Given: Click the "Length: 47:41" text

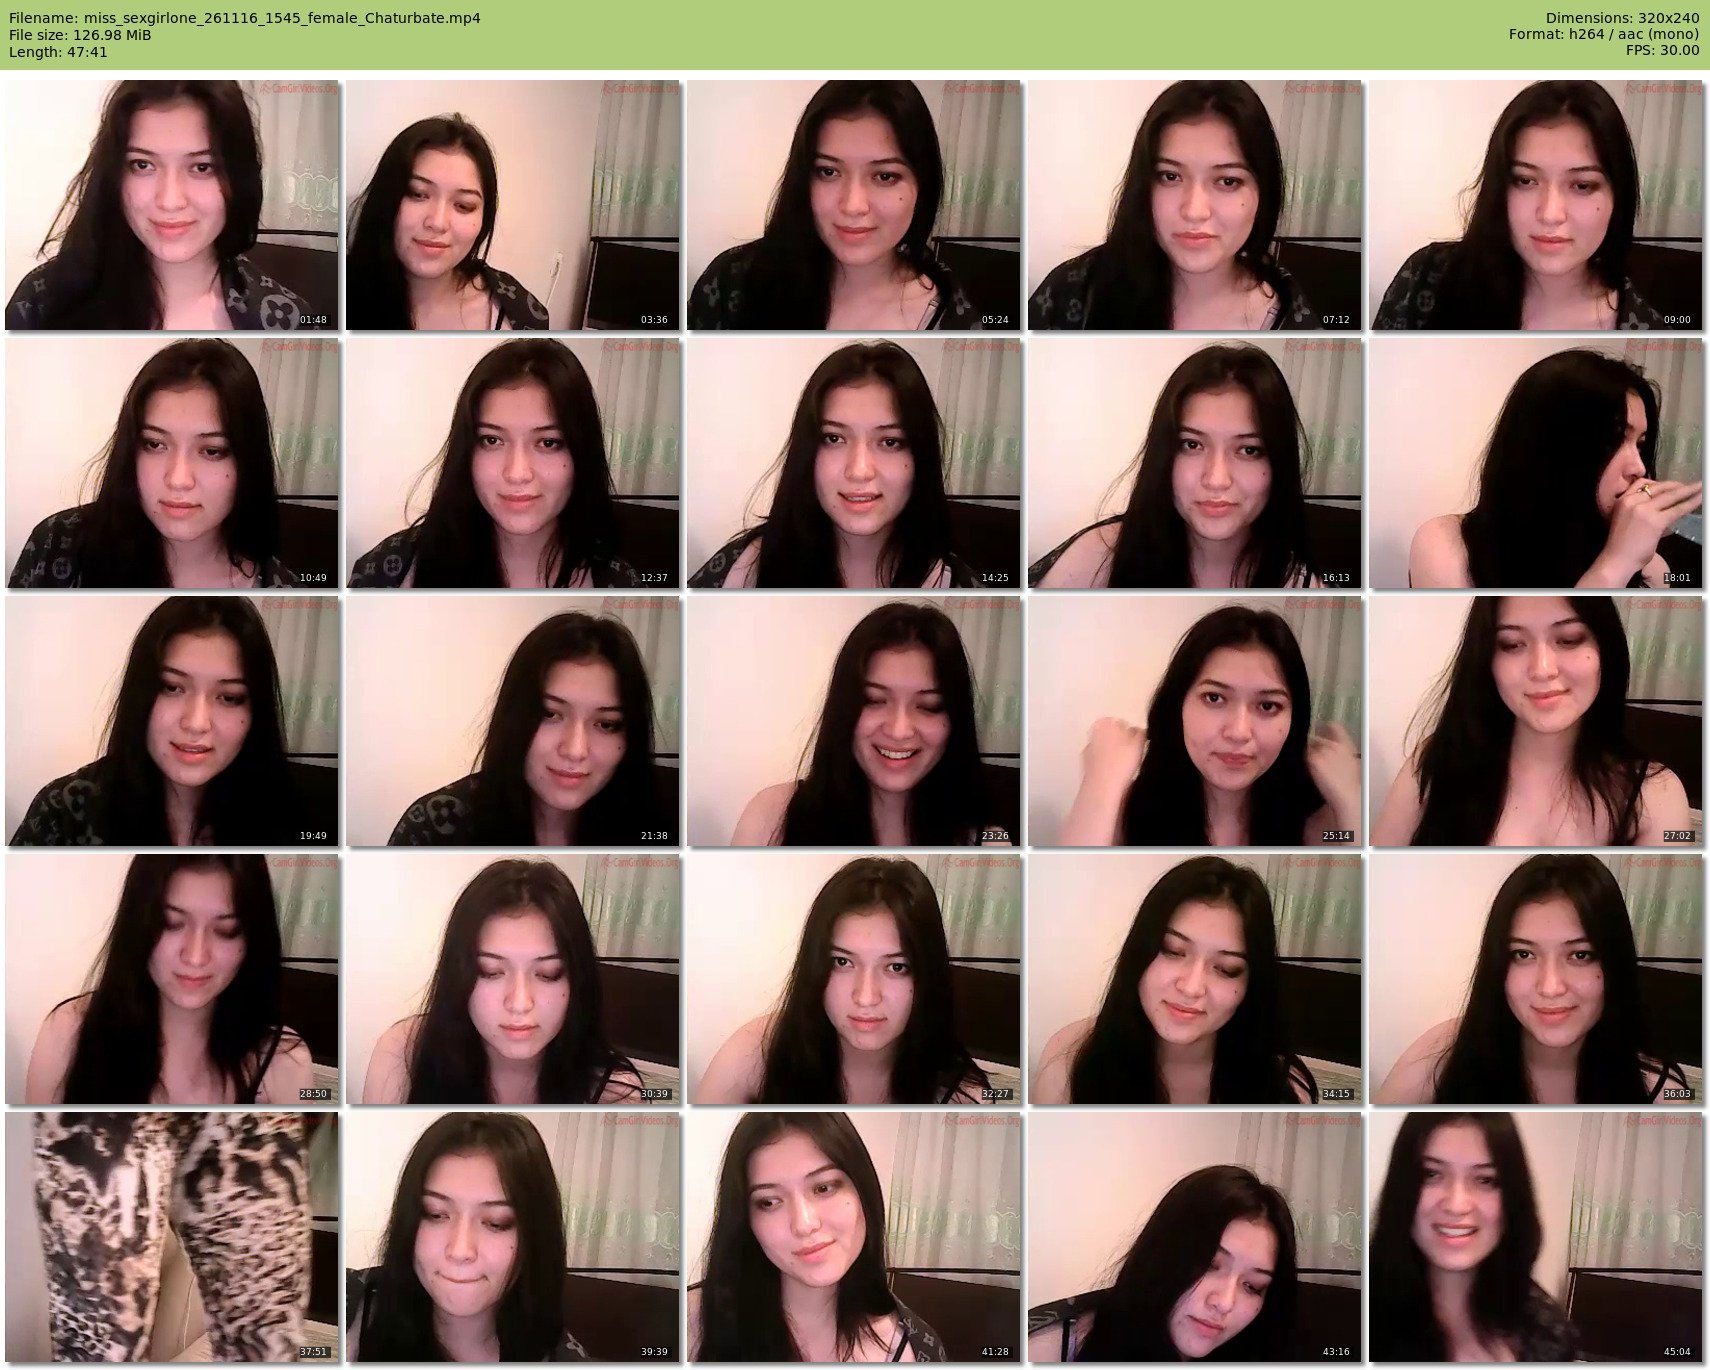Looking at the screenshot, I should click(x=58, y=52).
